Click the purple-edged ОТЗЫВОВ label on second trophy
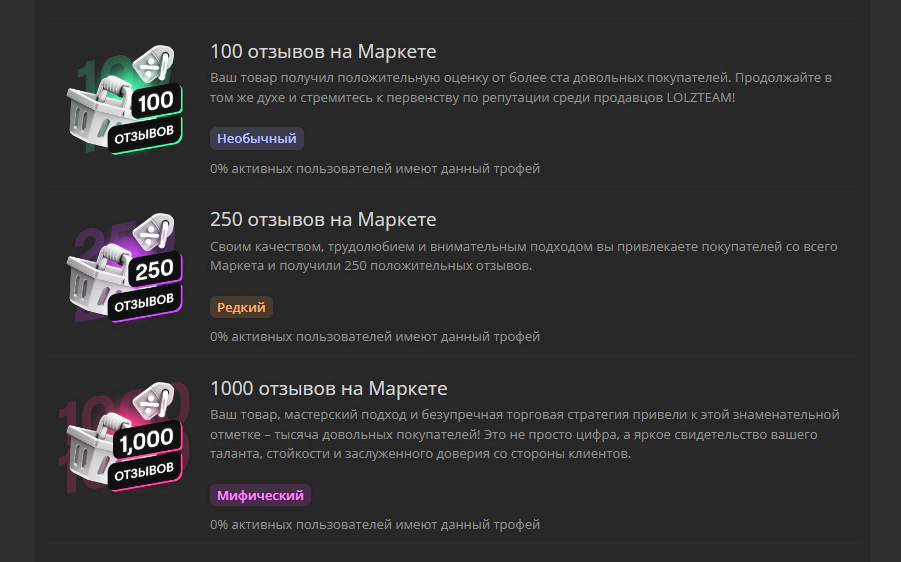Image resolution: width=901 pixels, height=562 pixels. pos(143,300)
